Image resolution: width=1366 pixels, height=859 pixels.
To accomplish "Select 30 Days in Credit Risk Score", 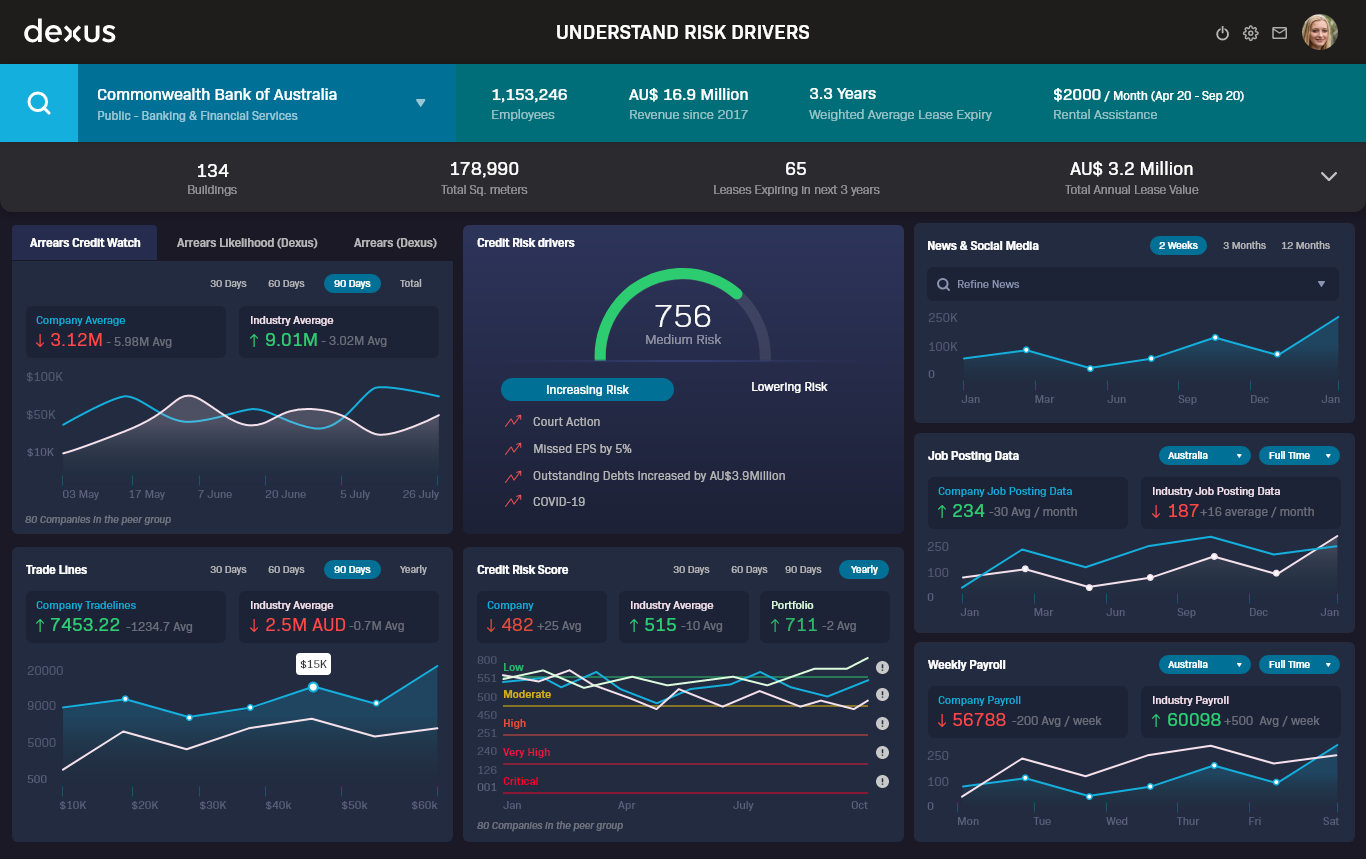I will click(691, 569).
